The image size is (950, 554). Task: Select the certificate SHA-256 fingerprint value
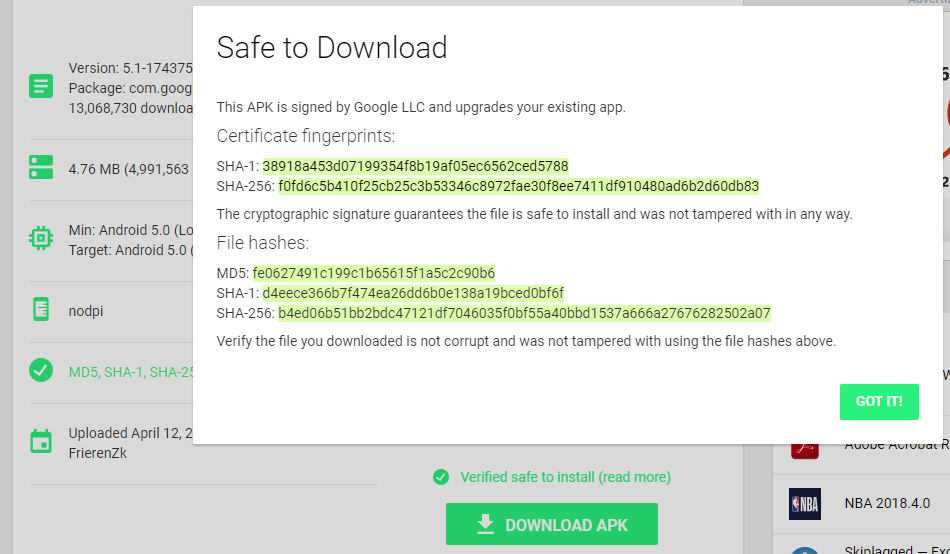point(519,186)
